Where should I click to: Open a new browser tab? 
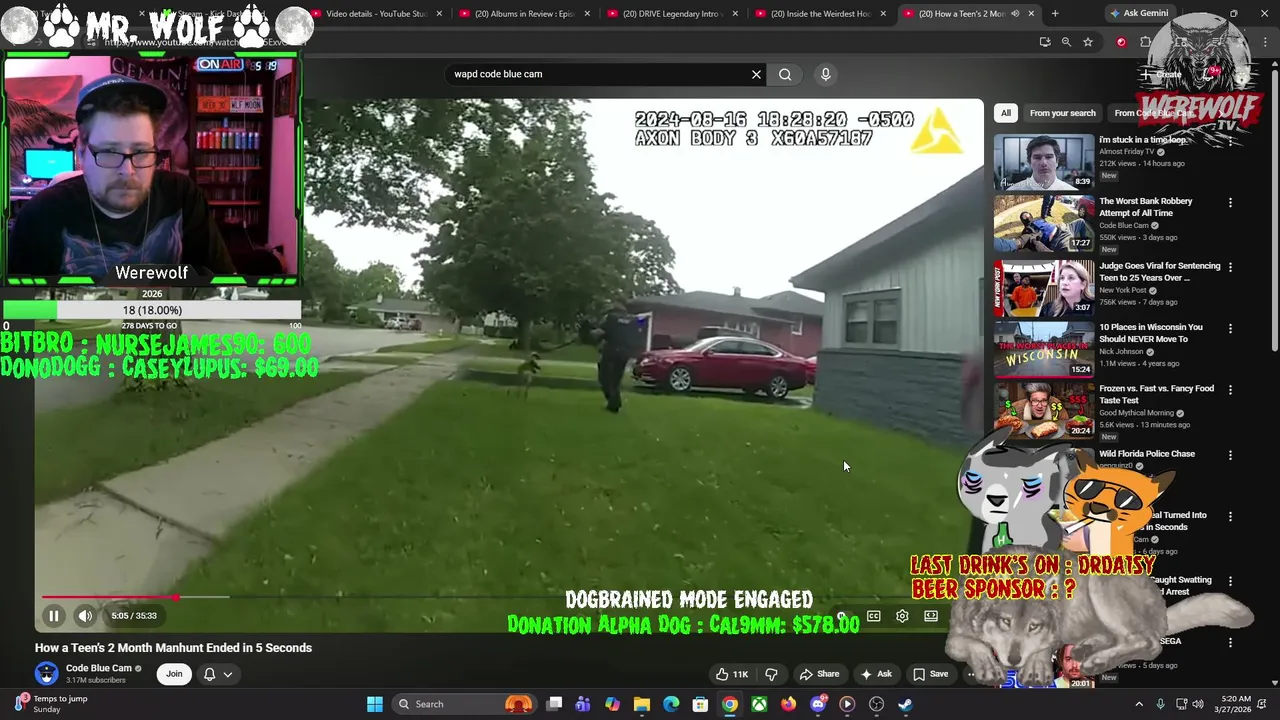click(1055, 14)
